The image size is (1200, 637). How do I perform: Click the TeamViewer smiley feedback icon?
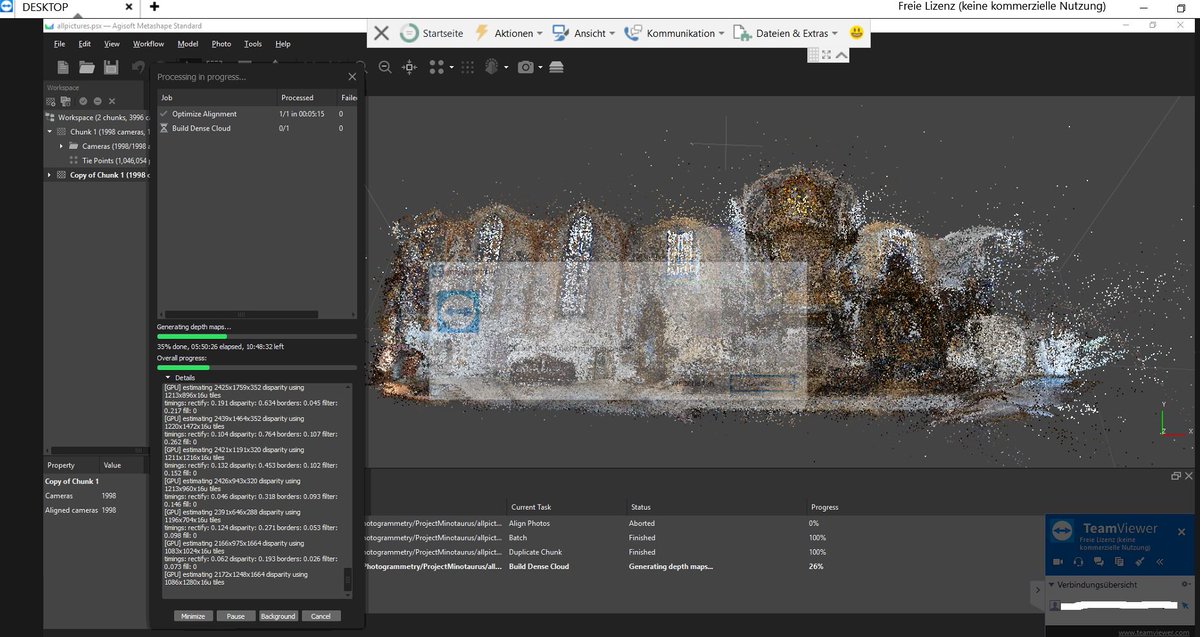point(857,32)
